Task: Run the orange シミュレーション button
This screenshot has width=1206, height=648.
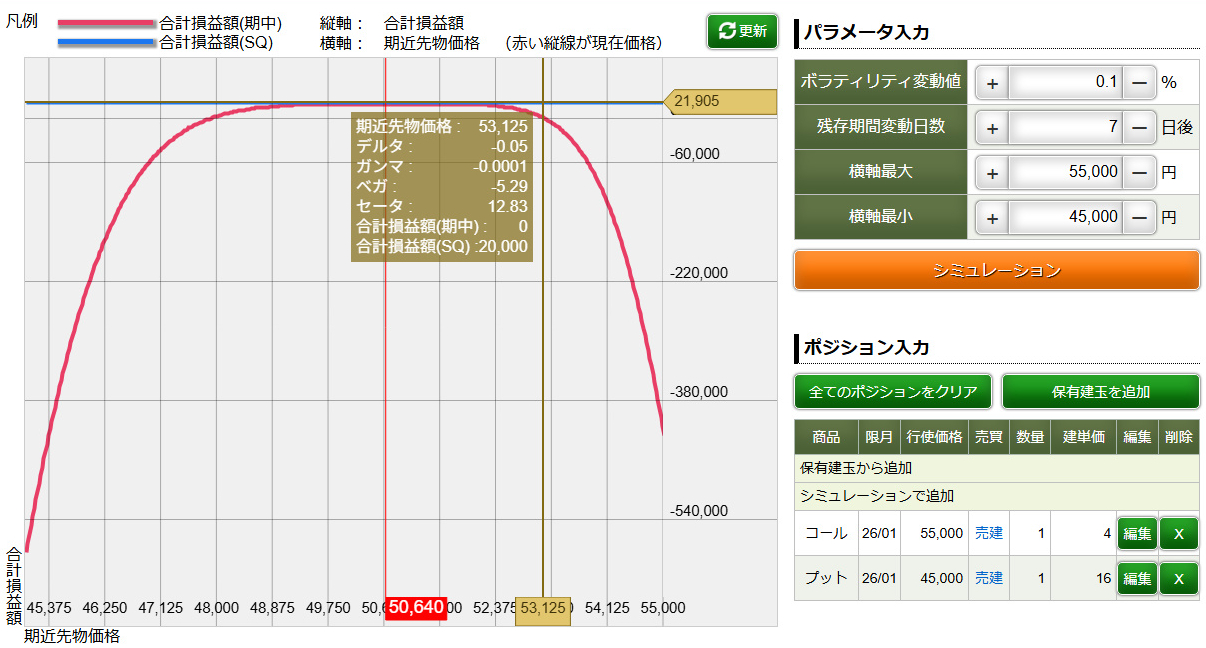Action: (996, 270)
